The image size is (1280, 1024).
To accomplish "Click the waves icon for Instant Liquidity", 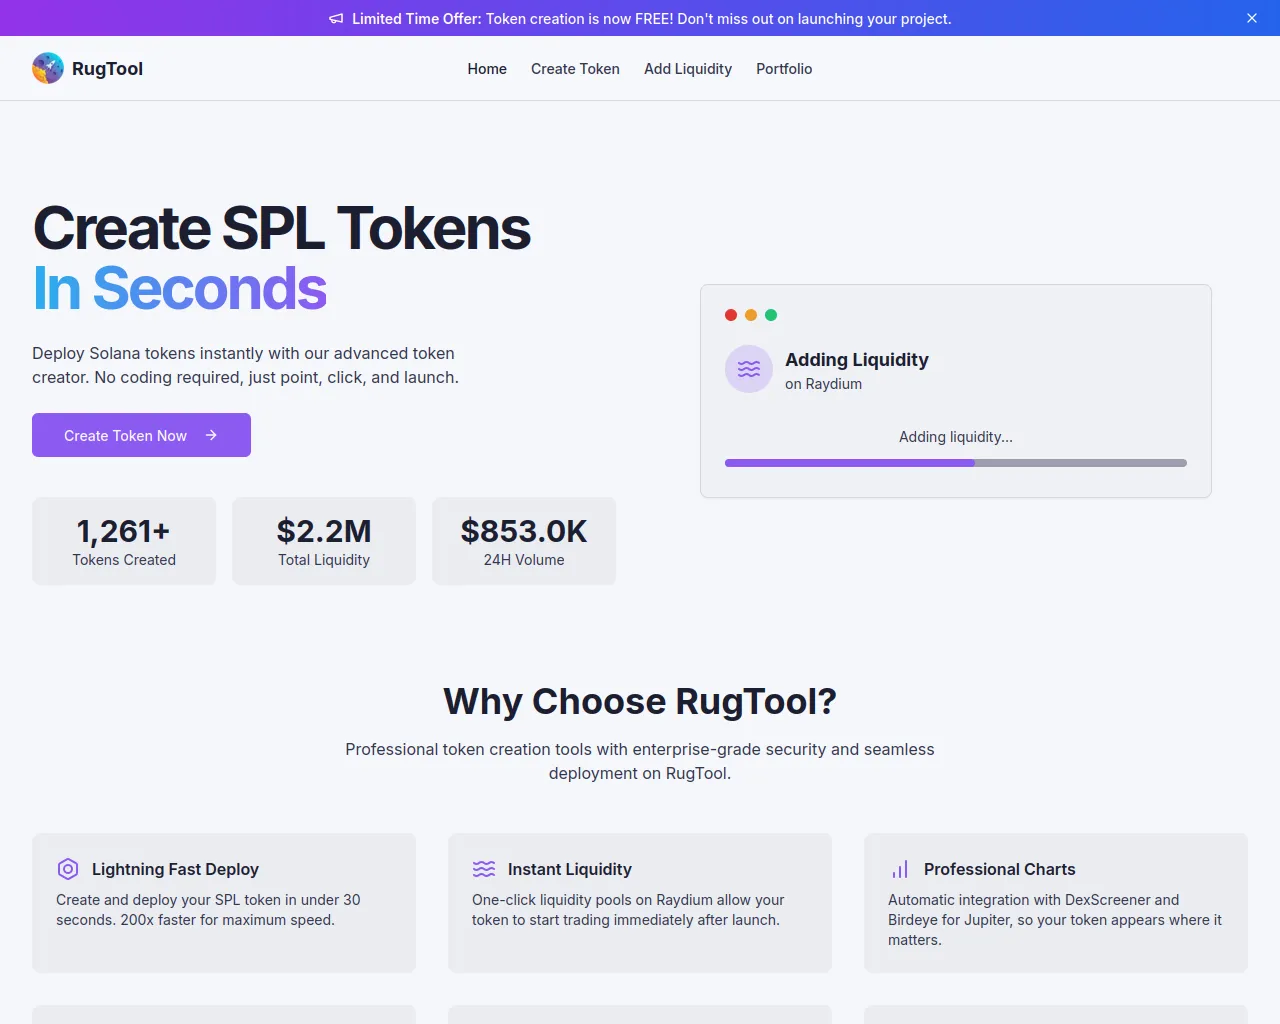I will [x=484, y=869].
